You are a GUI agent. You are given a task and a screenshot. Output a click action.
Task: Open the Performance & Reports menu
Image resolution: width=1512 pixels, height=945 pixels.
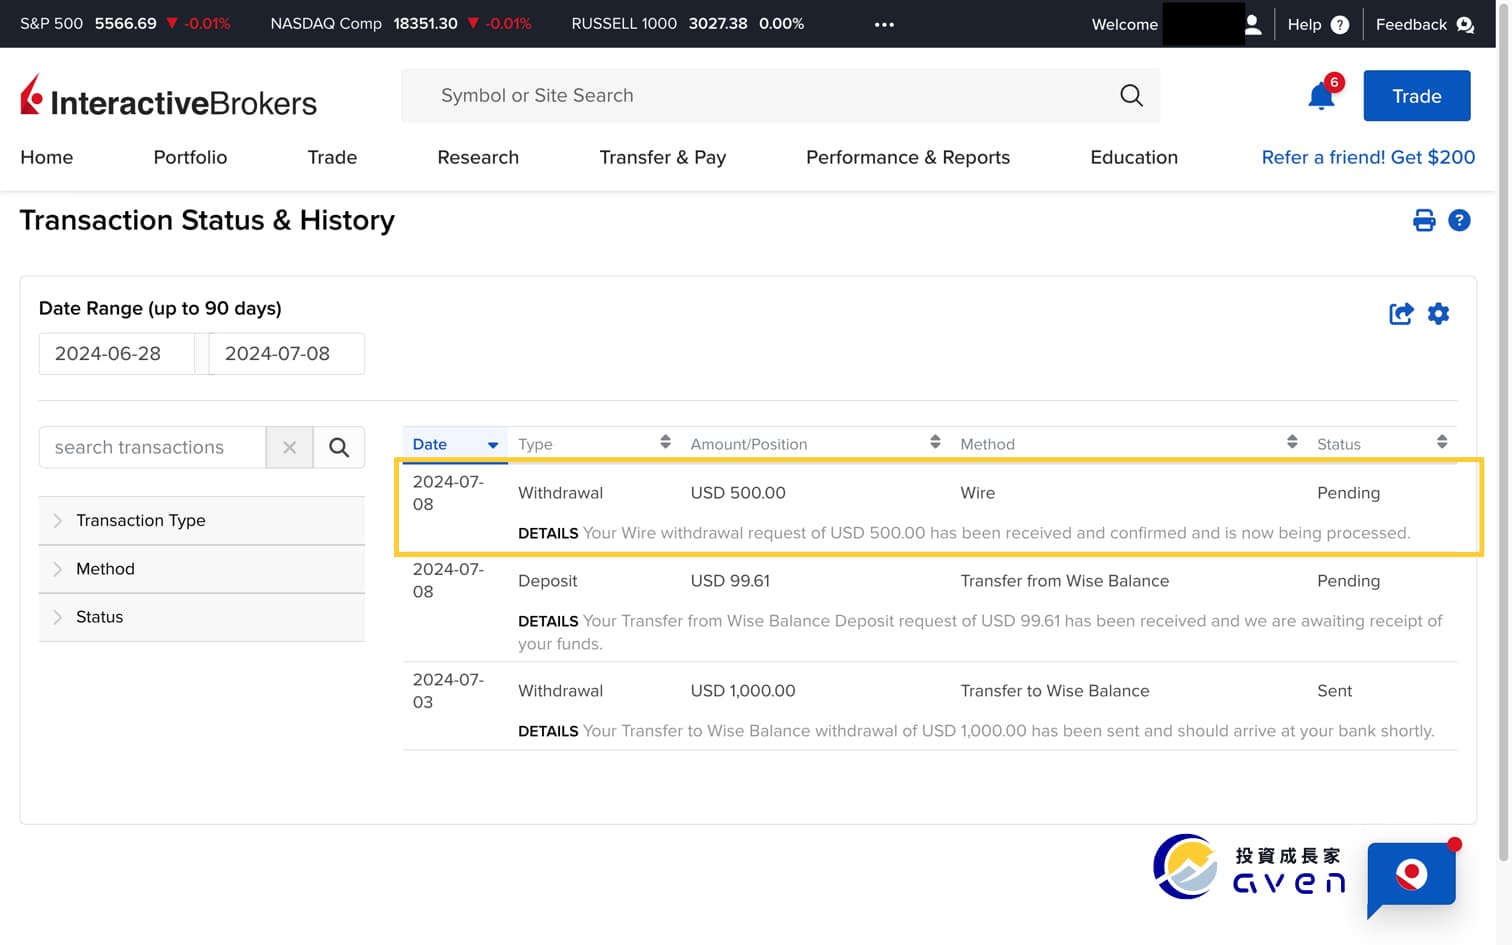[908, 157]
